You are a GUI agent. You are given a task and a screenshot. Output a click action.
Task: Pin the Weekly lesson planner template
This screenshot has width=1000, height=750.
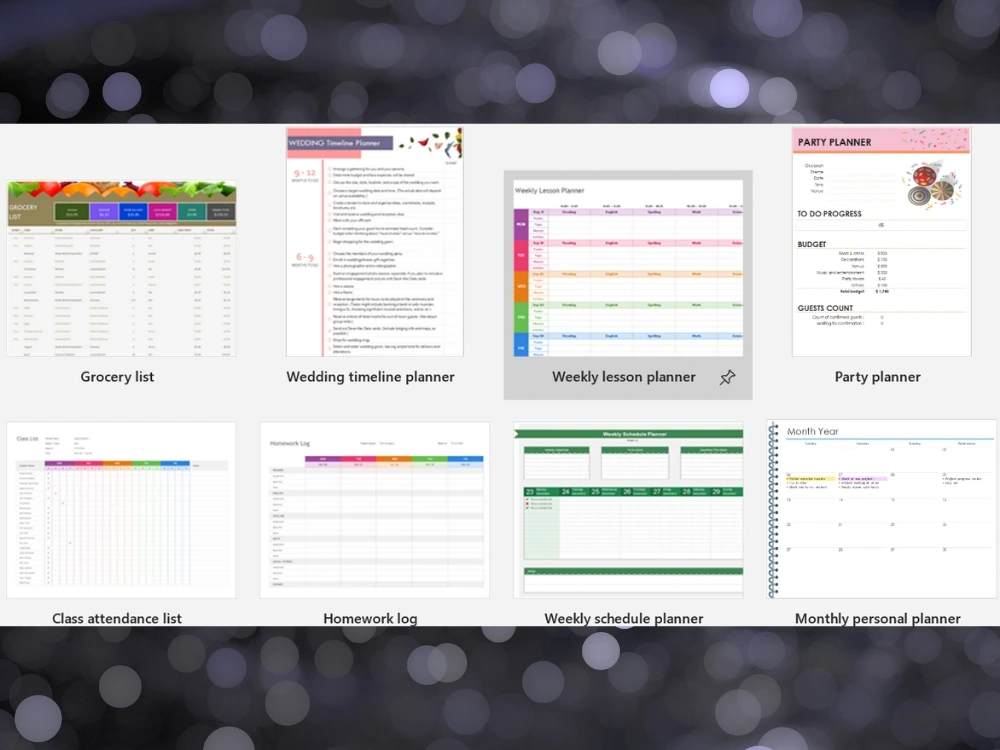click(727, 378)
